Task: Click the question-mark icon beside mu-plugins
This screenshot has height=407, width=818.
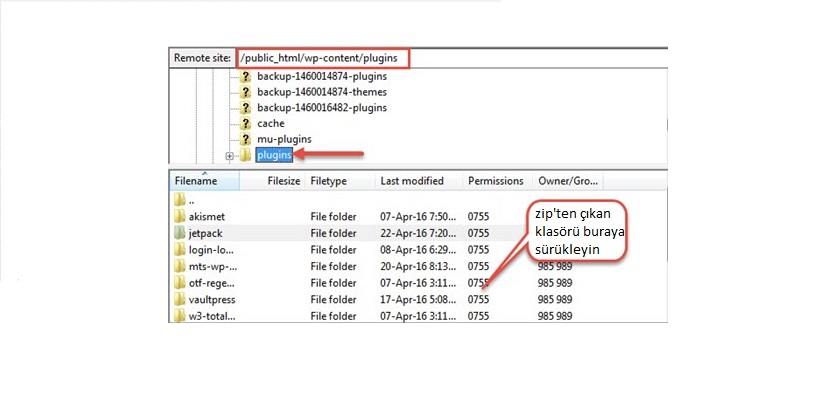Action: (245, 139)
